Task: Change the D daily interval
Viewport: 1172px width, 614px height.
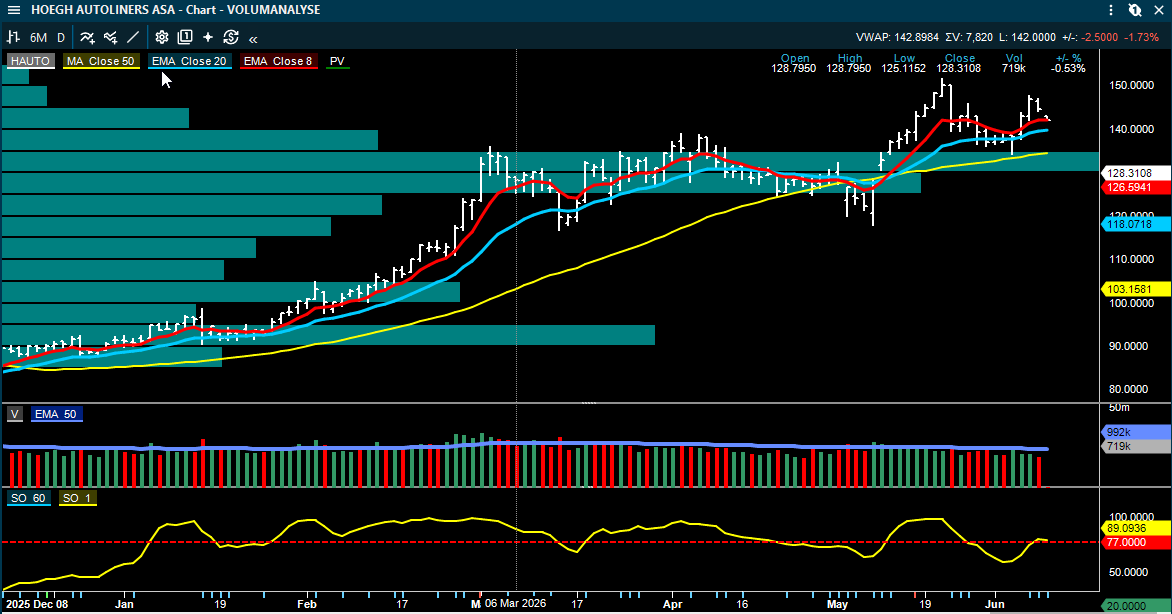Action: [61, 37]
